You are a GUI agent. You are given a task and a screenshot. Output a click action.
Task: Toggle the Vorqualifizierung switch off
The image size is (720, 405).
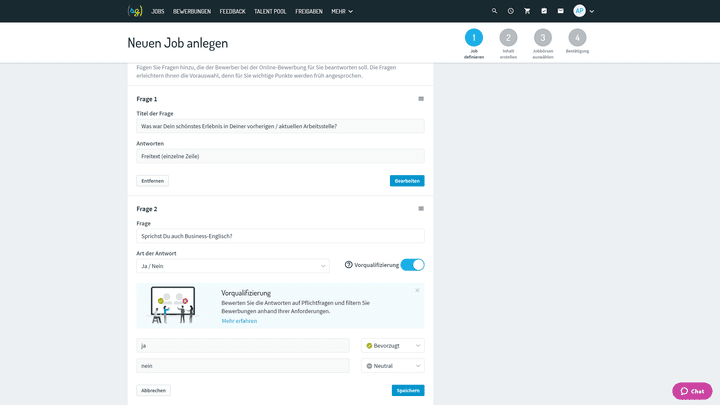point(412,265)
